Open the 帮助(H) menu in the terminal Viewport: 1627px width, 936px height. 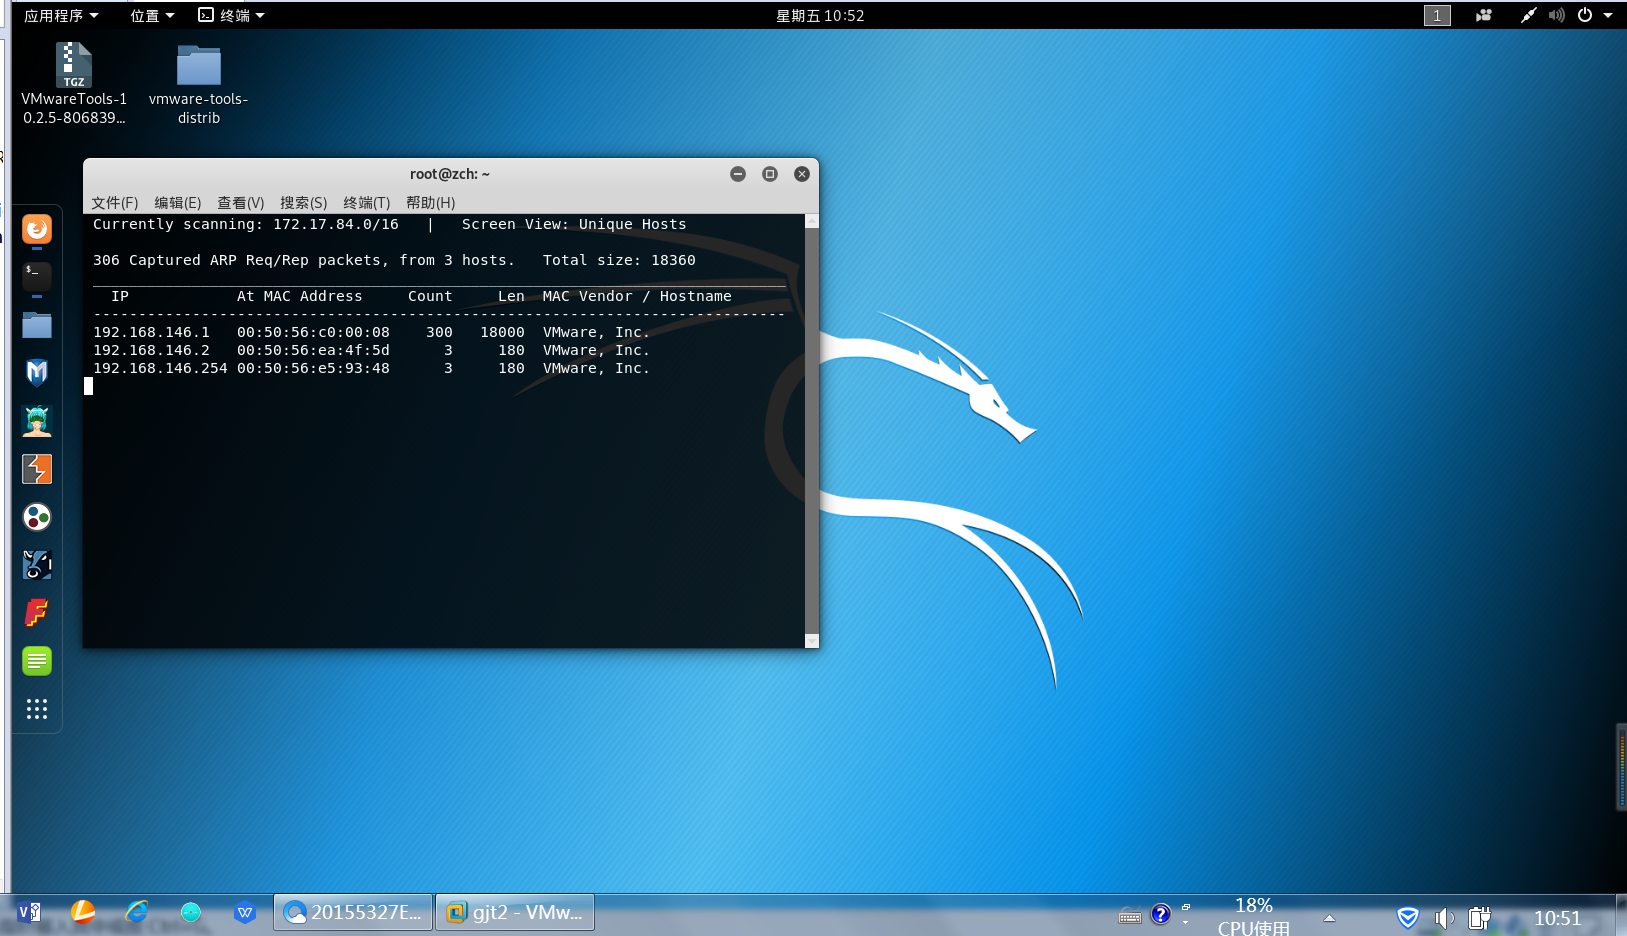(431, 202)
